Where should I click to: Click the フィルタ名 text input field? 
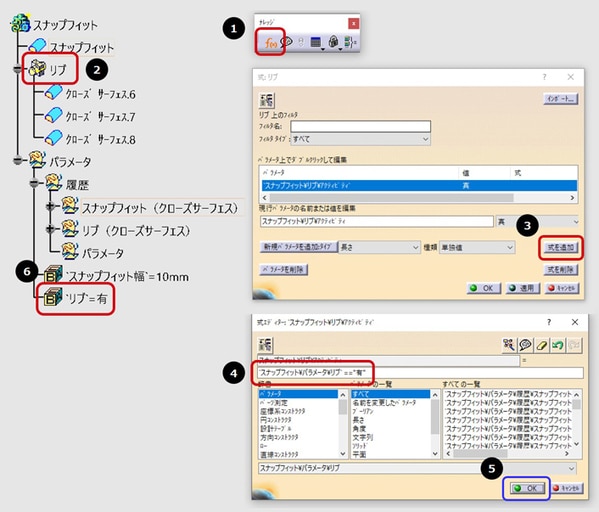(360, 126)
